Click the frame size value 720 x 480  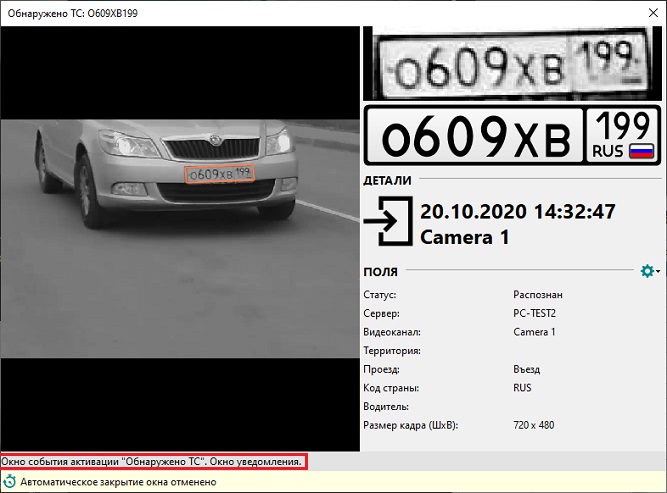coord(533,425)
